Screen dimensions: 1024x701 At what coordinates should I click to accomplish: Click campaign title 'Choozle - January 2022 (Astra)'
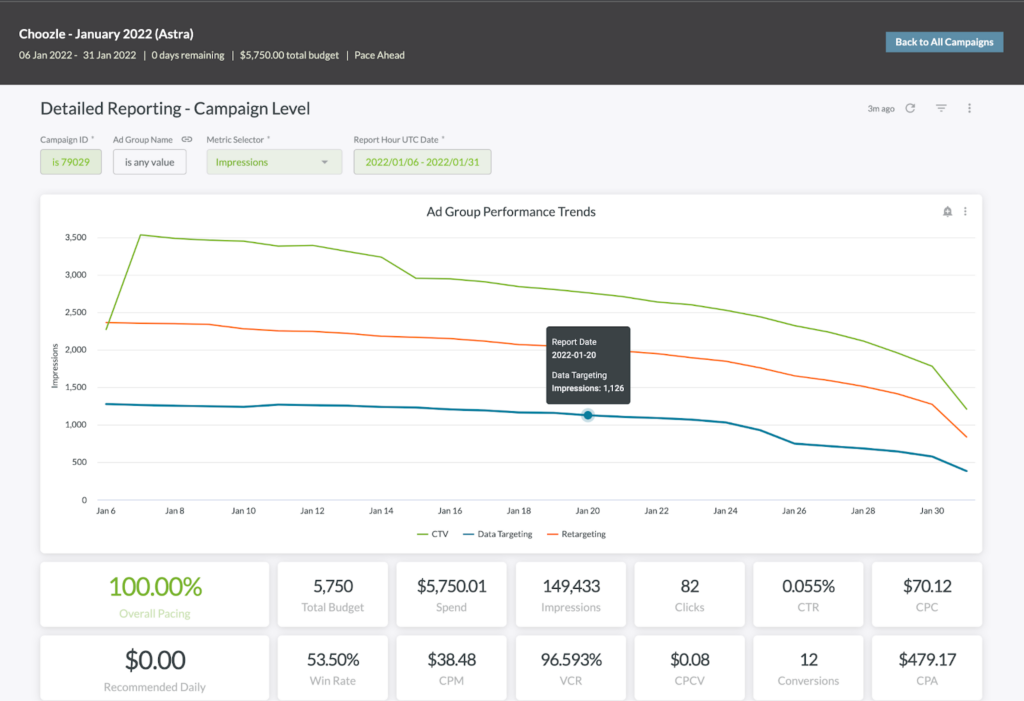pos(106,34)
